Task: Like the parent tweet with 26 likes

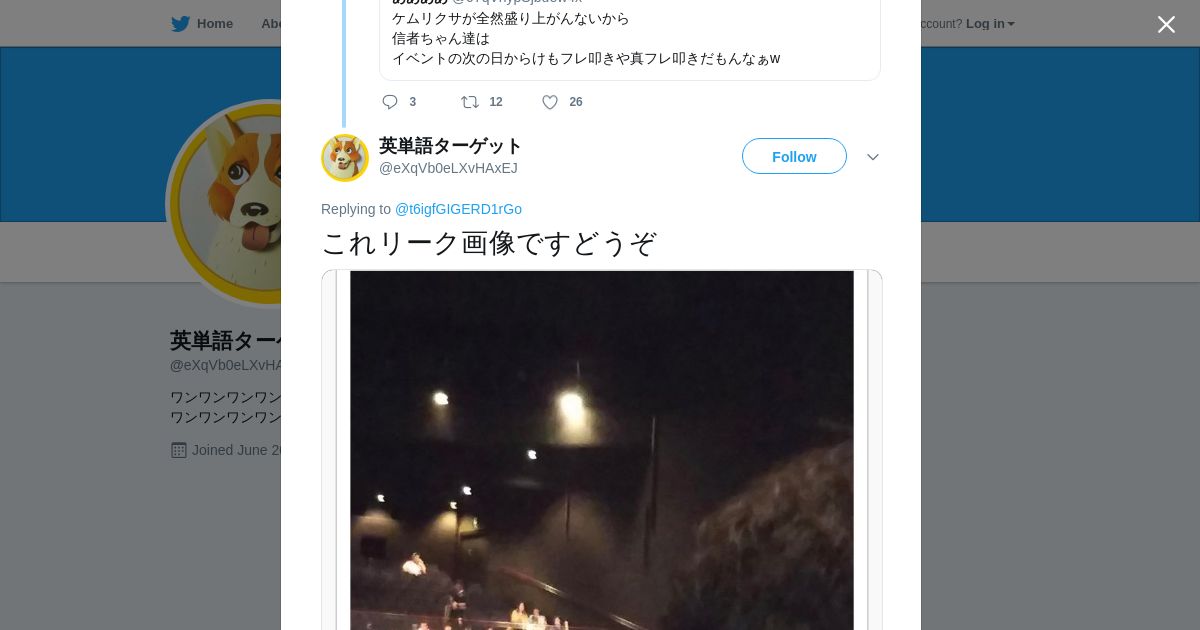Action: 550,102
